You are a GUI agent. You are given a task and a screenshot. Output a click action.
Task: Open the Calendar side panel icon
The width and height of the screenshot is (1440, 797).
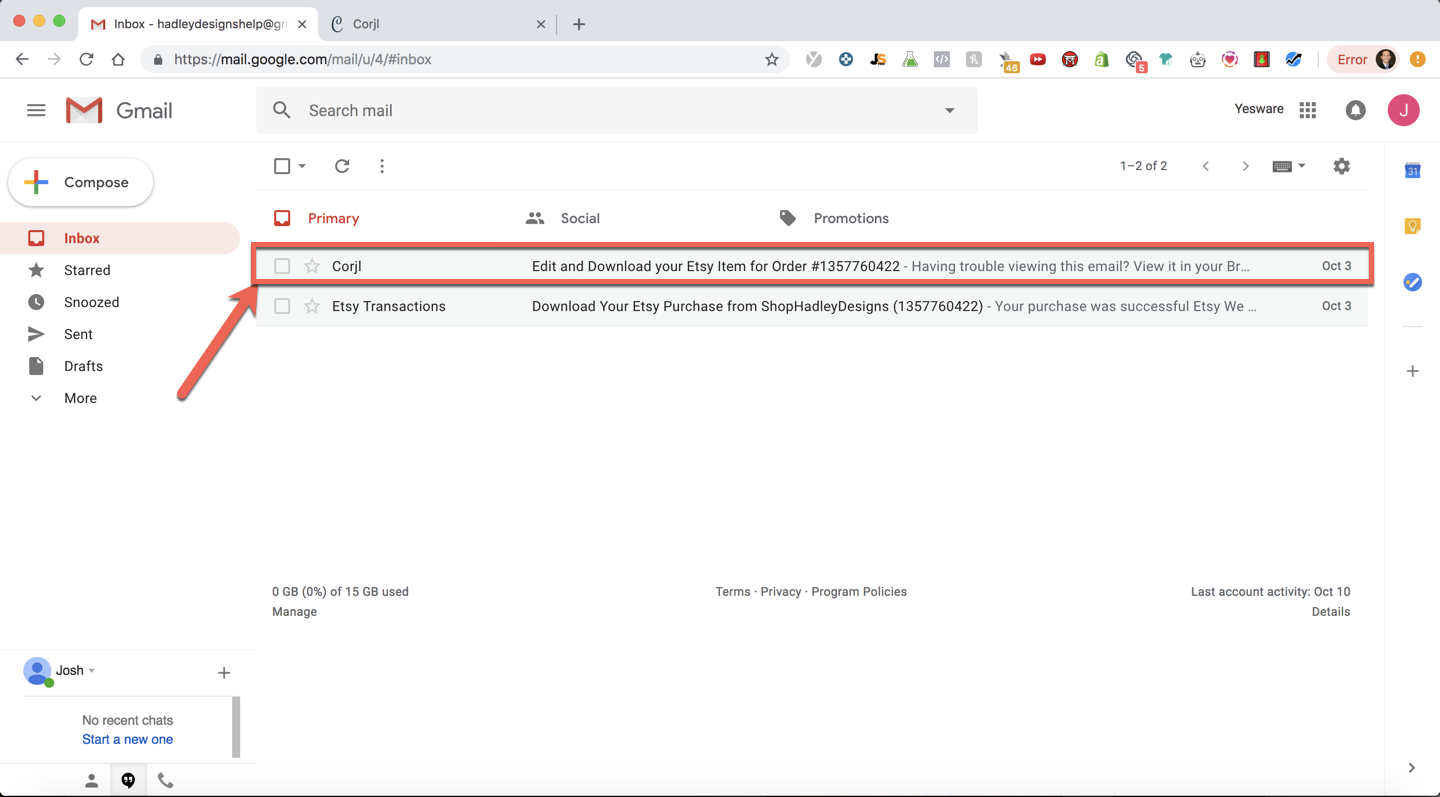click(x=1412, y=171)
